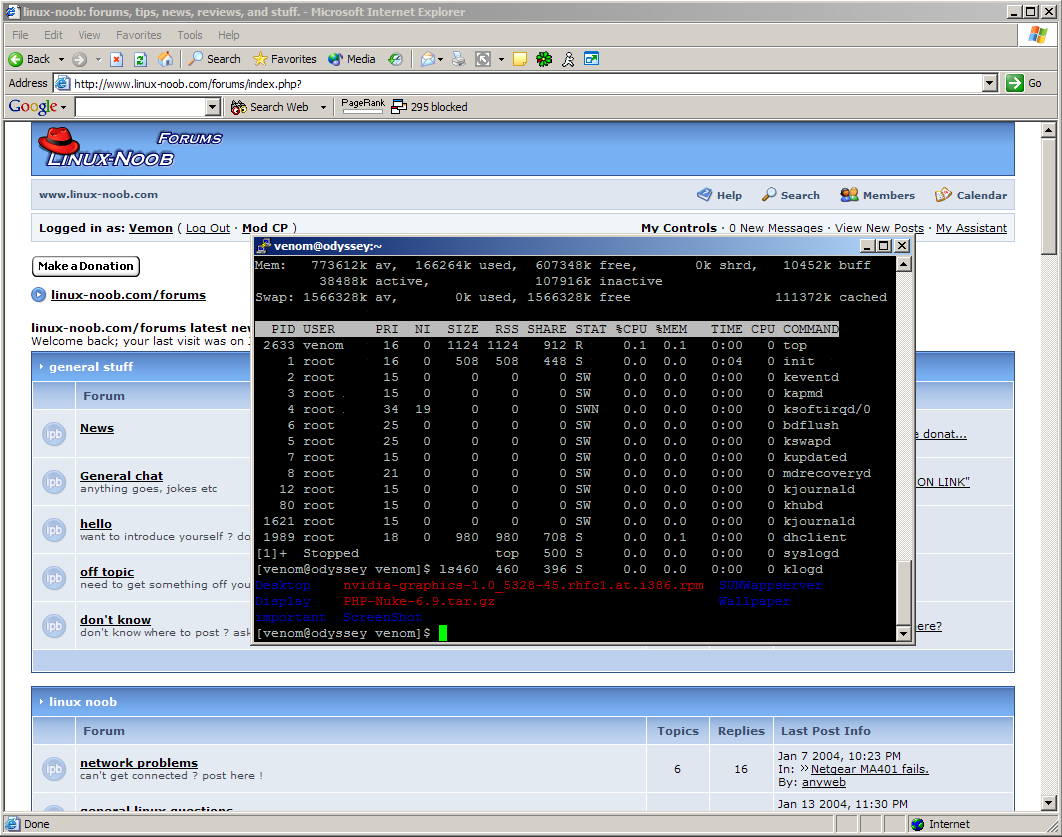Viewport: 1062px width, 837px height.
Task: Open the Address bar dropdown arrow
Action: [989, 82]
